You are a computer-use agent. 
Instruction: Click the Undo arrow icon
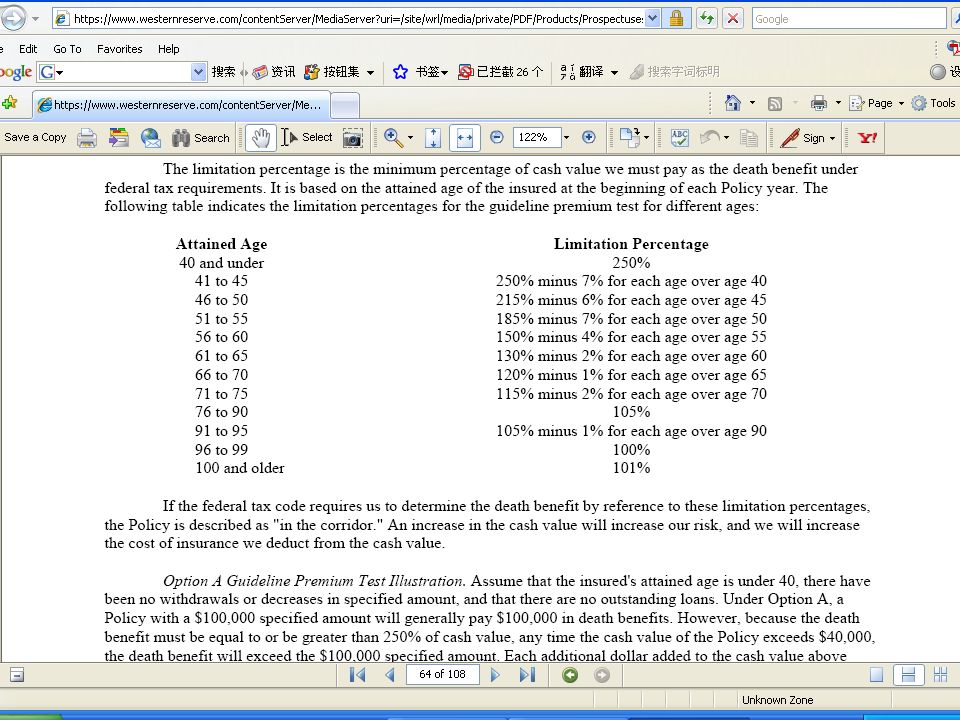click(x=710, y=138)
